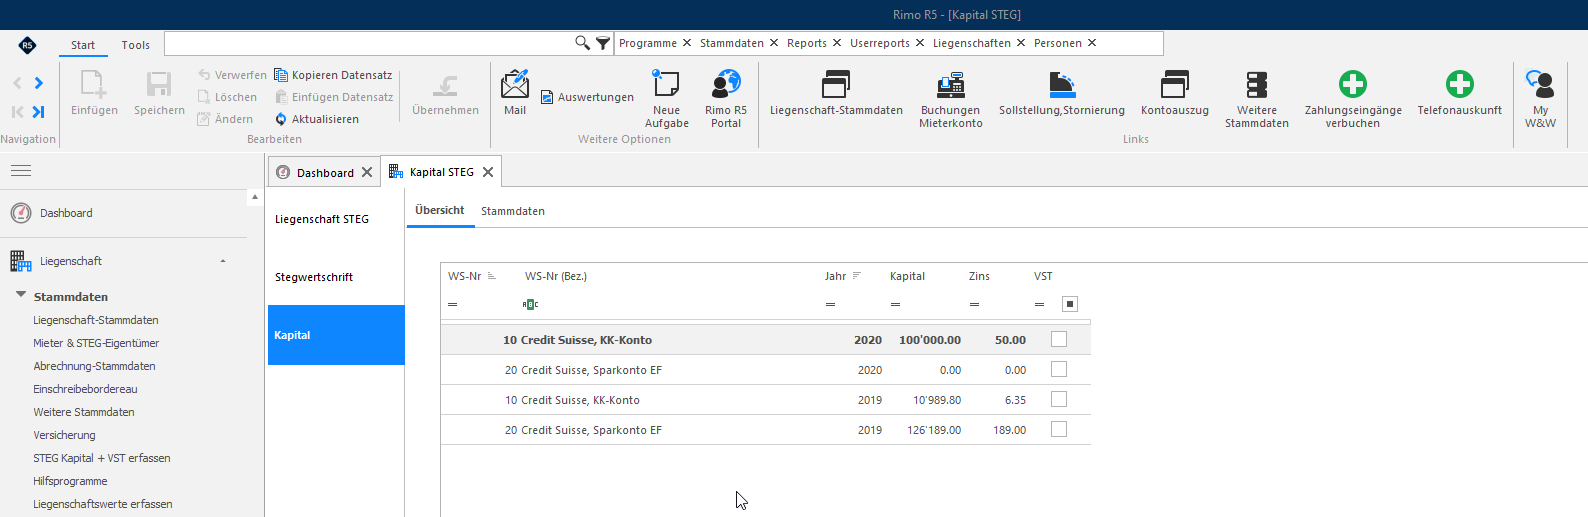Screen dimensions: 1588x517
Task: Click Kopieren Datensatz button
Action: pos(333,75)
